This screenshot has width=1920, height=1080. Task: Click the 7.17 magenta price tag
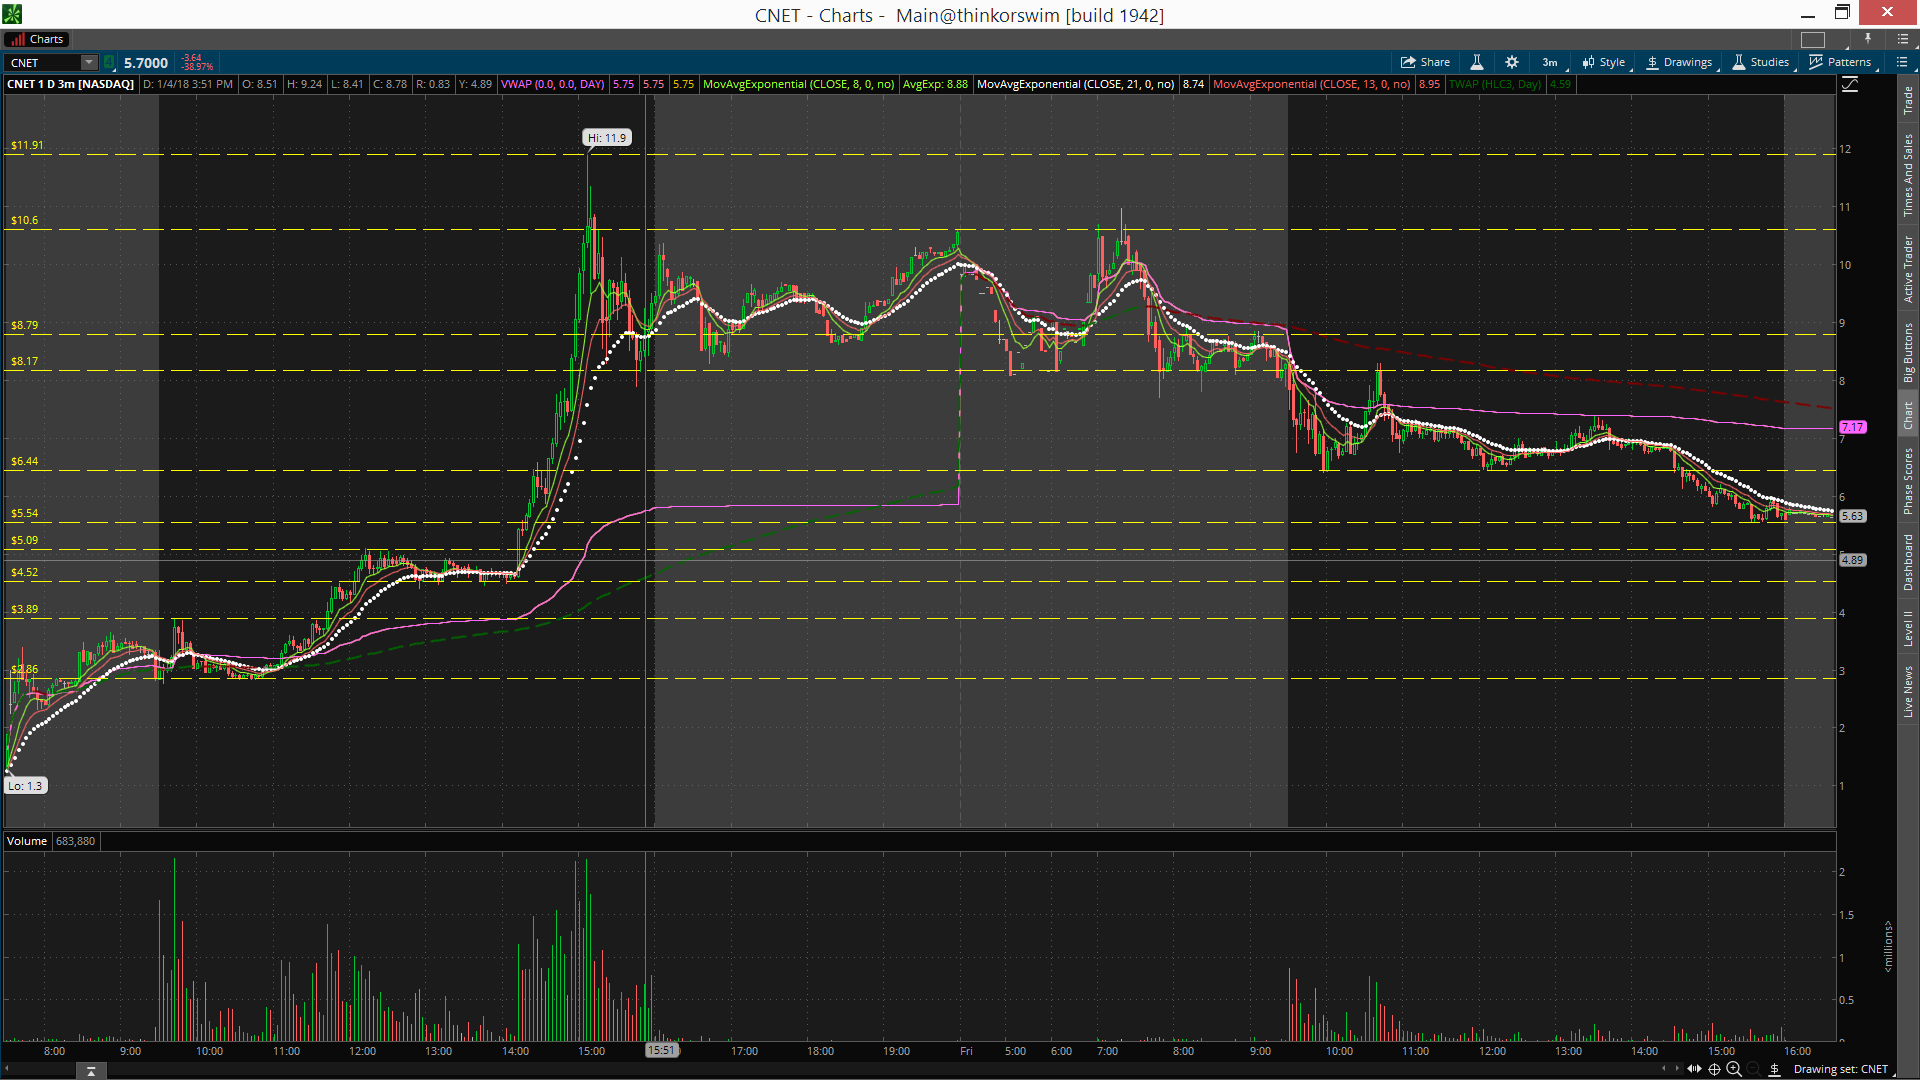1852,427
